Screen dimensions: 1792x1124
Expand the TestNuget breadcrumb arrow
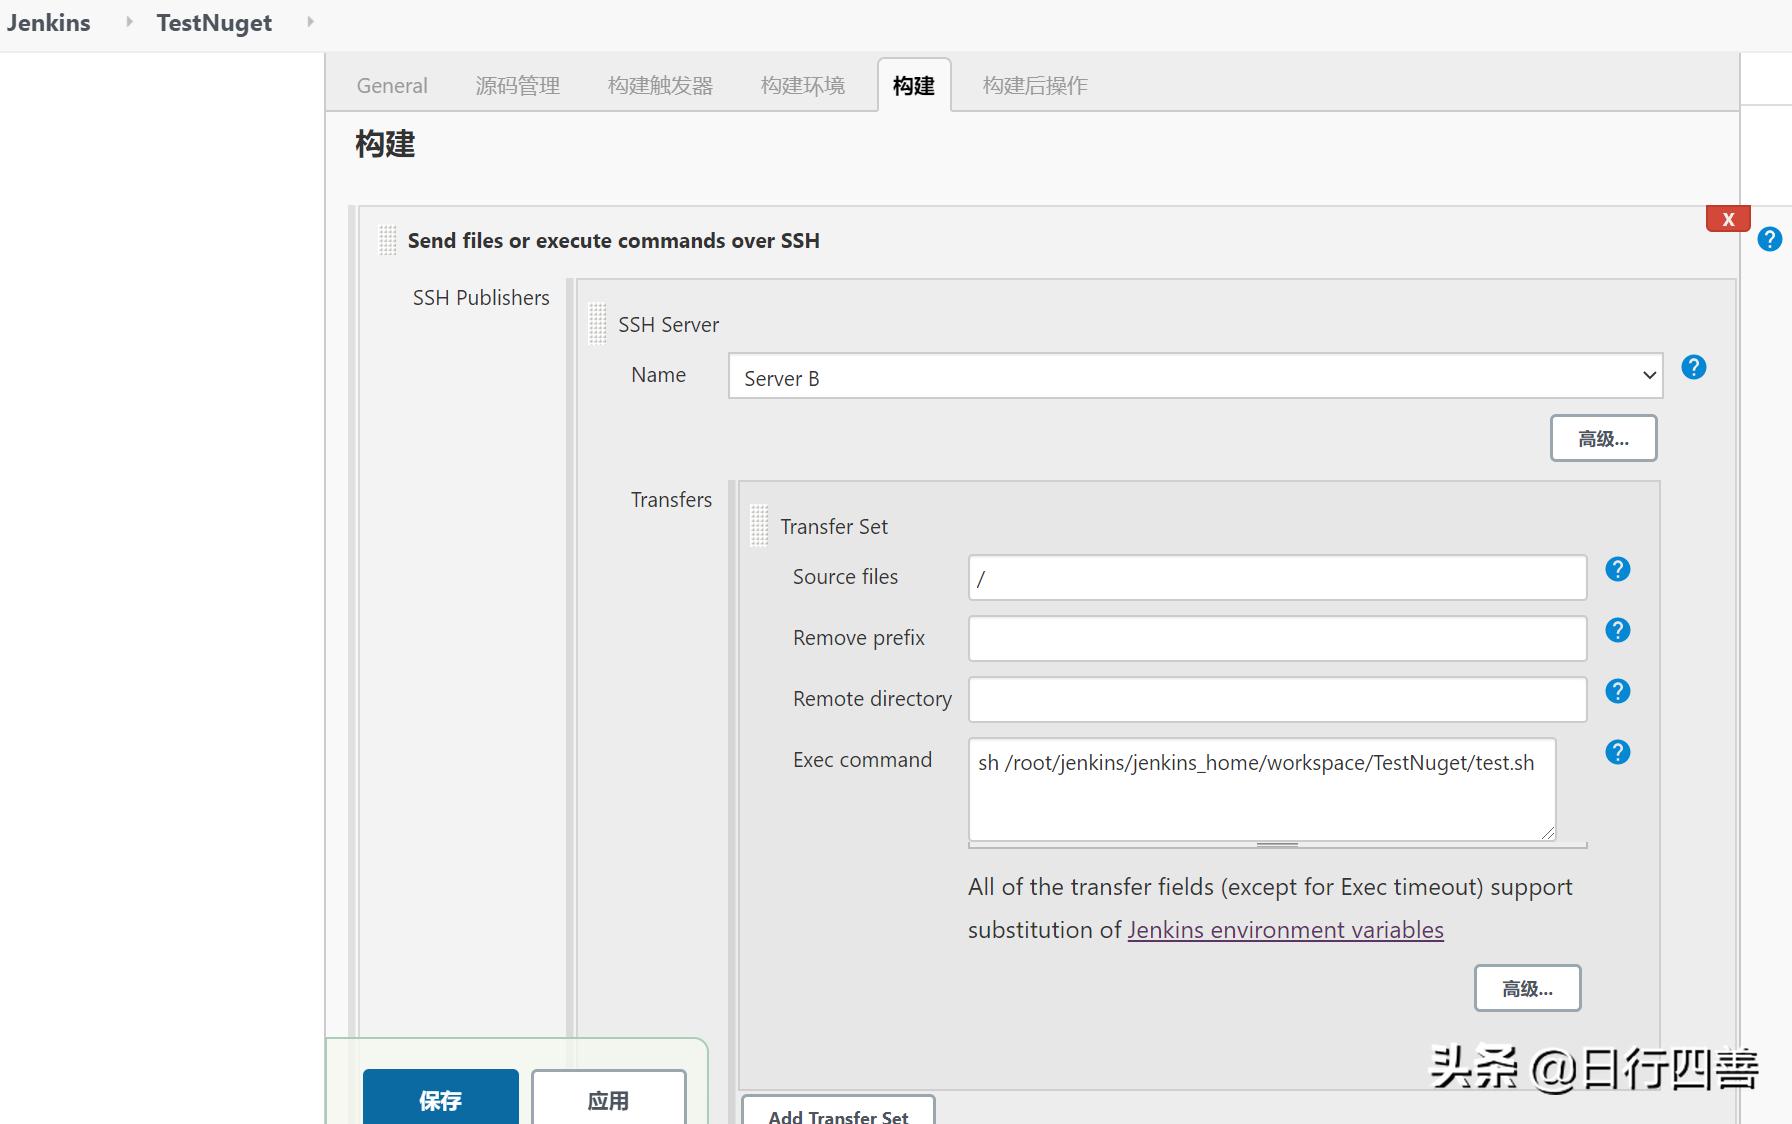pyautogui.click(x=310, y=22)
